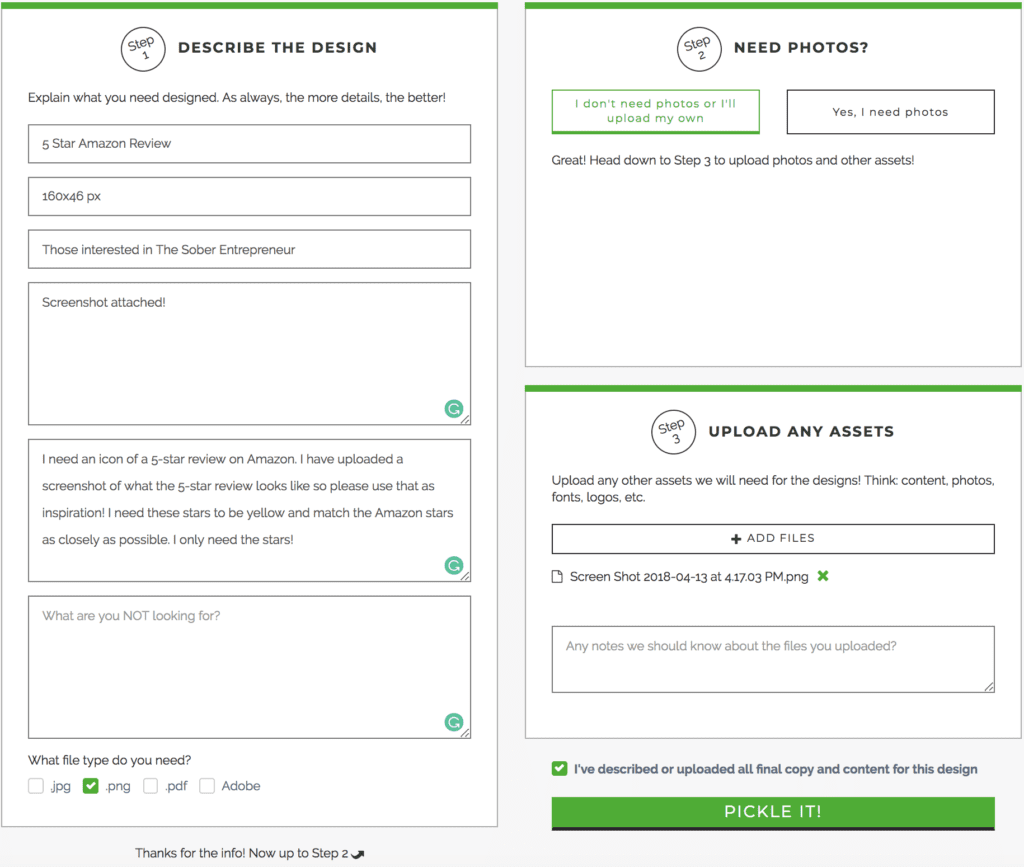The width and height of the screenshot is (1024, 867).
Task: Check the .pdf file type box
Action: click(x=150, y=785)
